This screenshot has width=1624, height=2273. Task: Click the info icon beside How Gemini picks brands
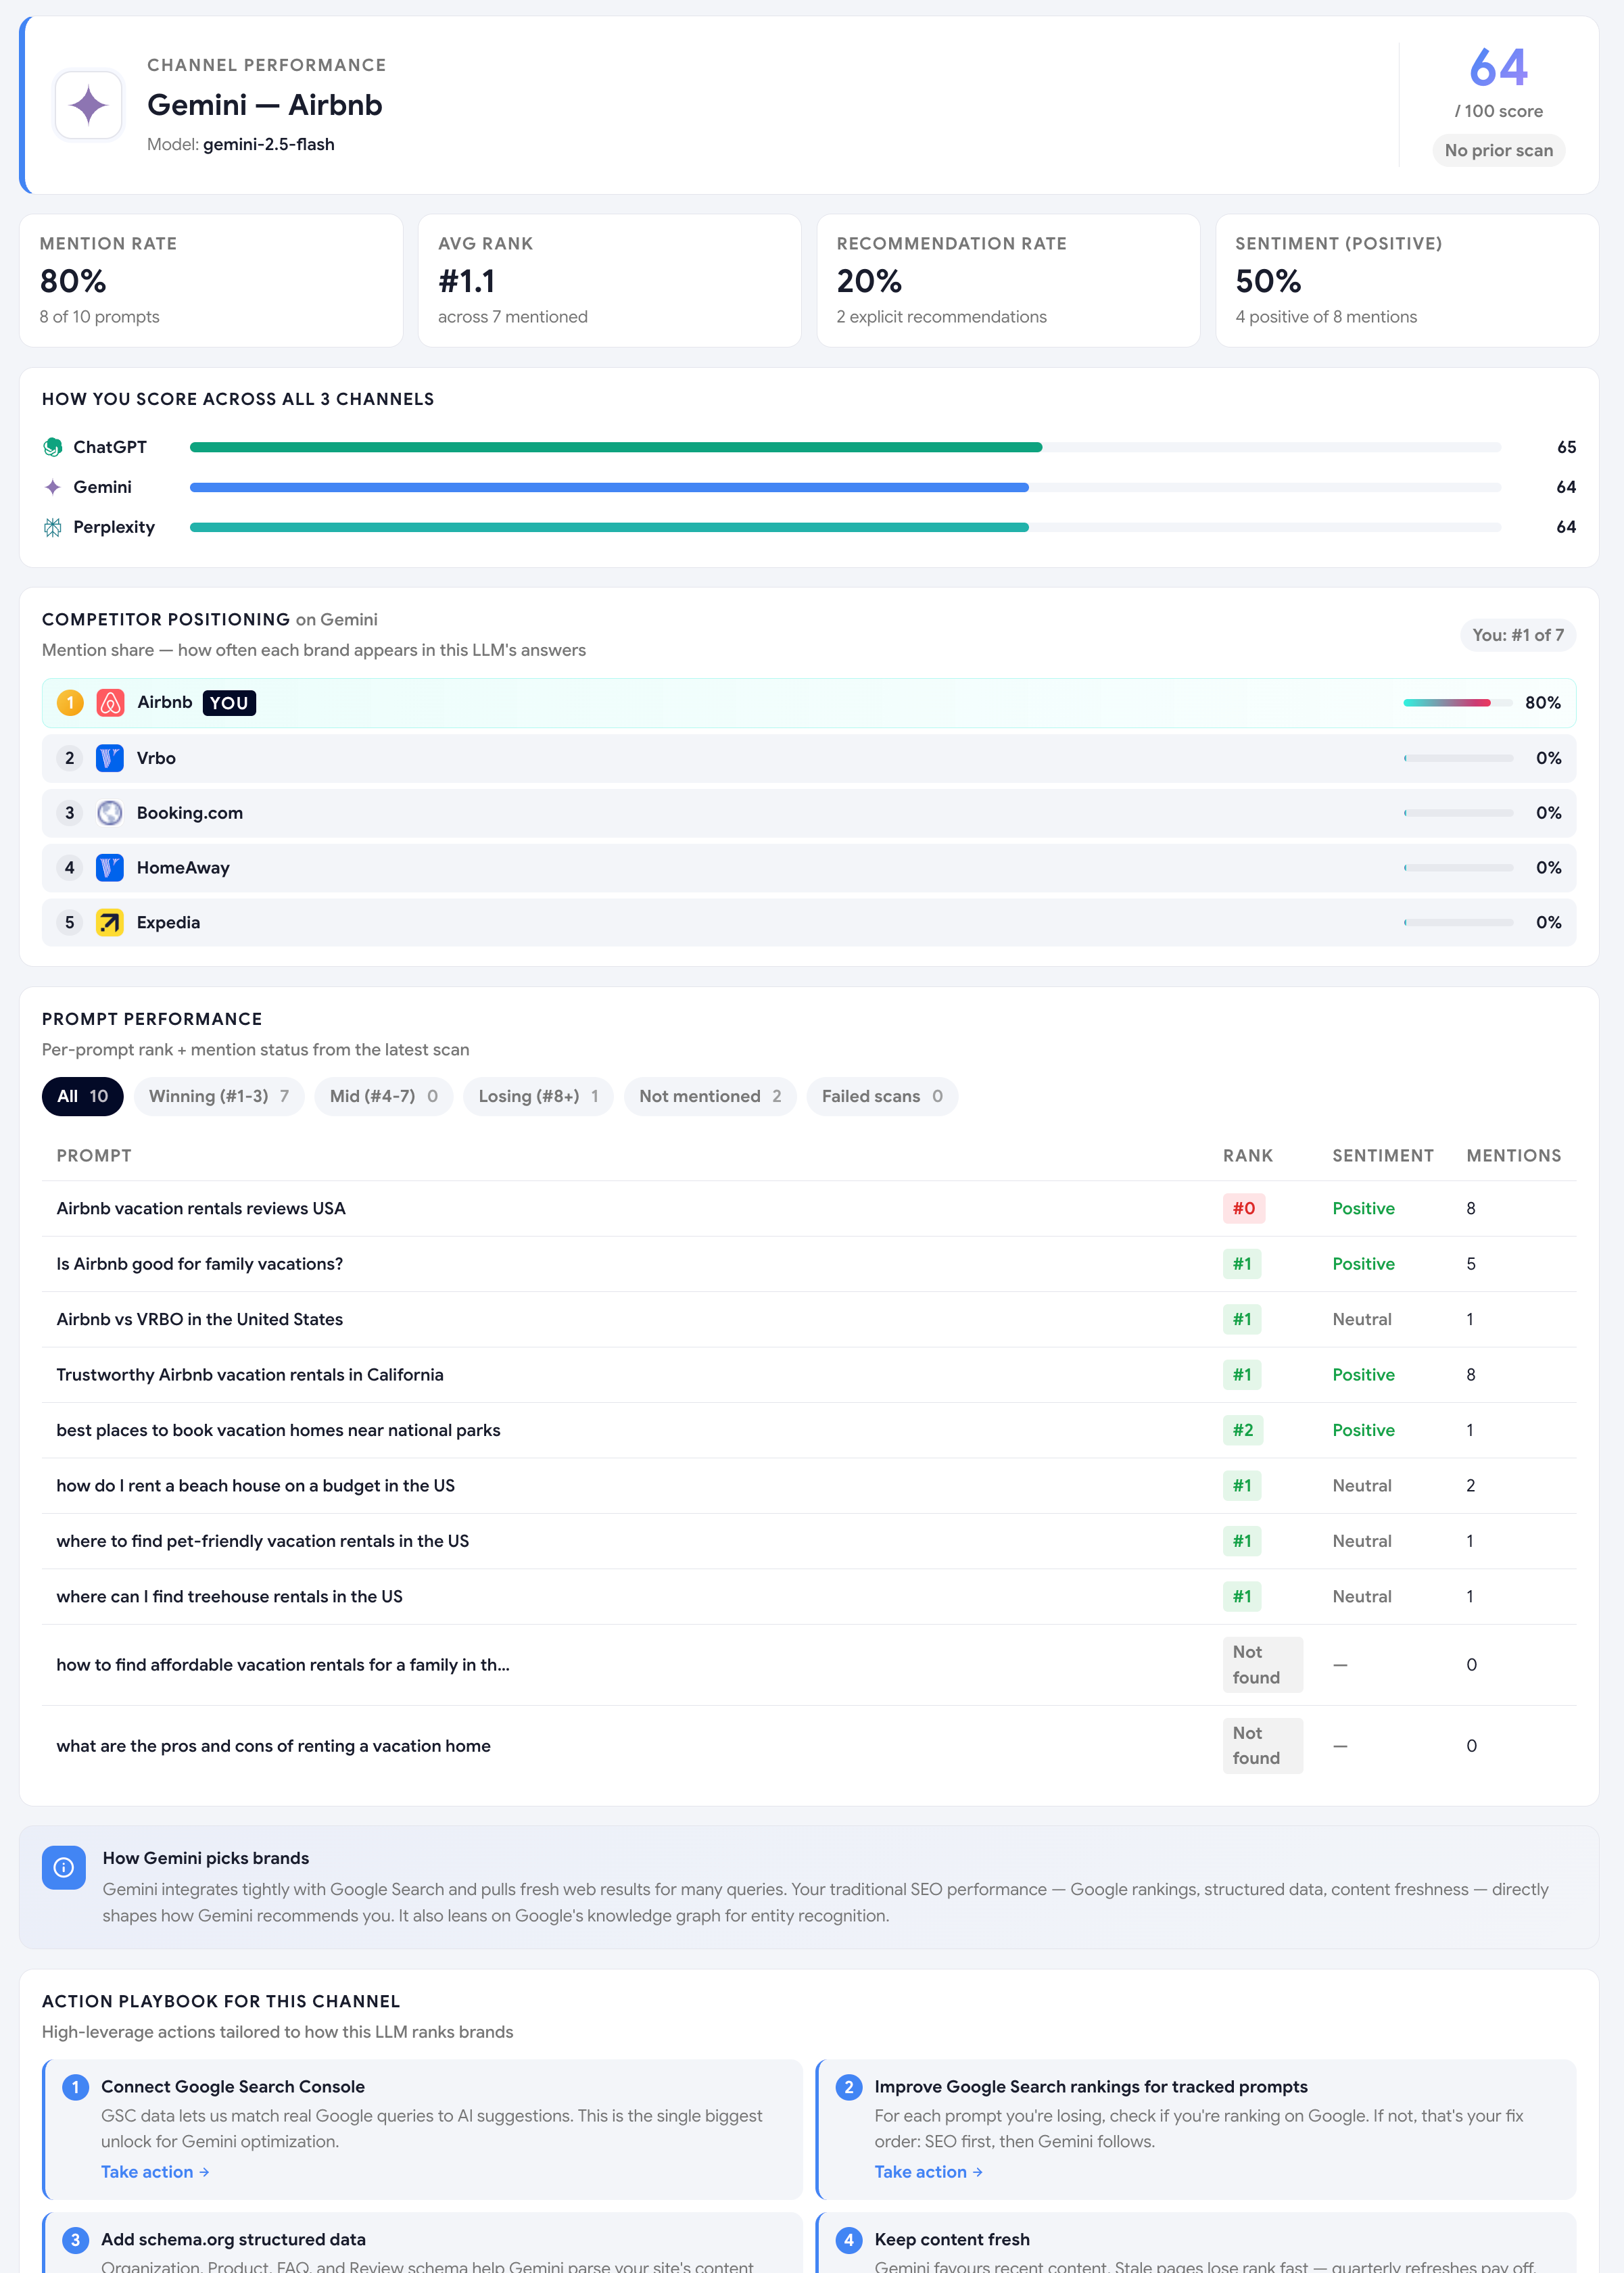tap(63, 1867)
